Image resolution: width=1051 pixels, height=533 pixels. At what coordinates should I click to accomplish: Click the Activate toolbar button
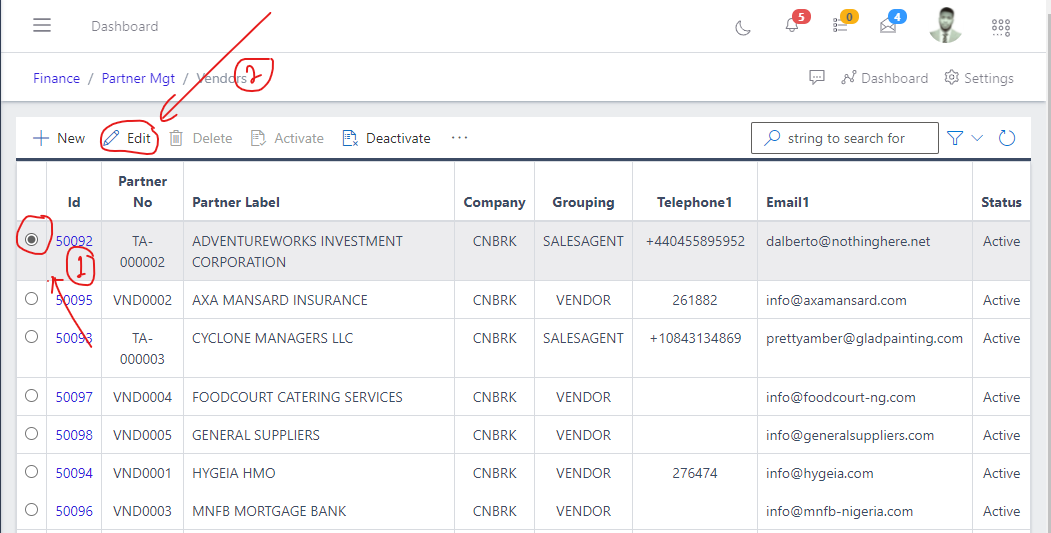pyautogui.click(x=287, y=138)
